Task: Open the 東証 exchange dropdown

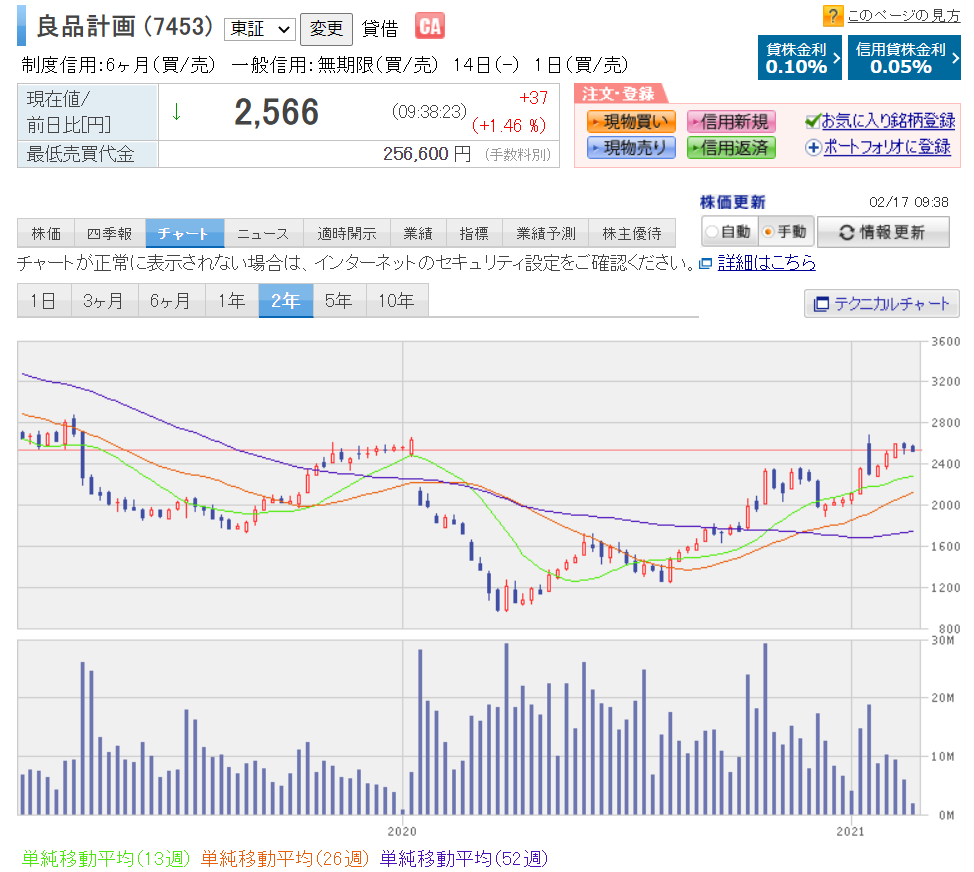Action: click(x=260, y=29)
